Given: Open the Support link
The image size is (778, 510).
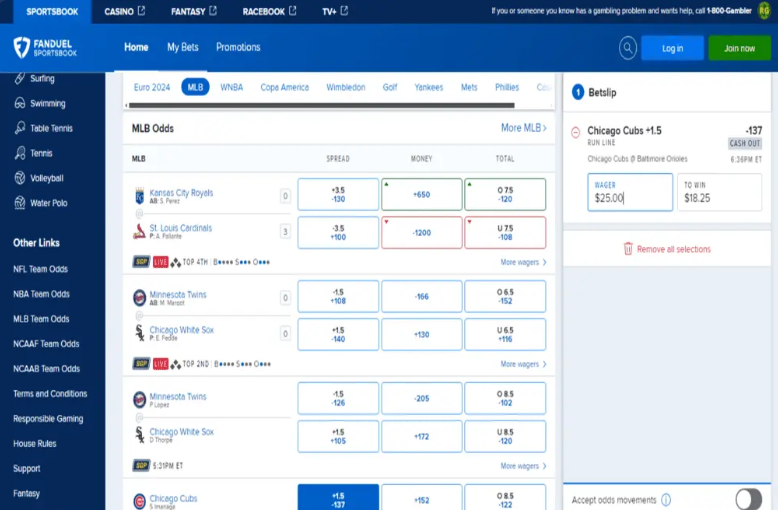Looking at the screenshot, I should [27, 468].
